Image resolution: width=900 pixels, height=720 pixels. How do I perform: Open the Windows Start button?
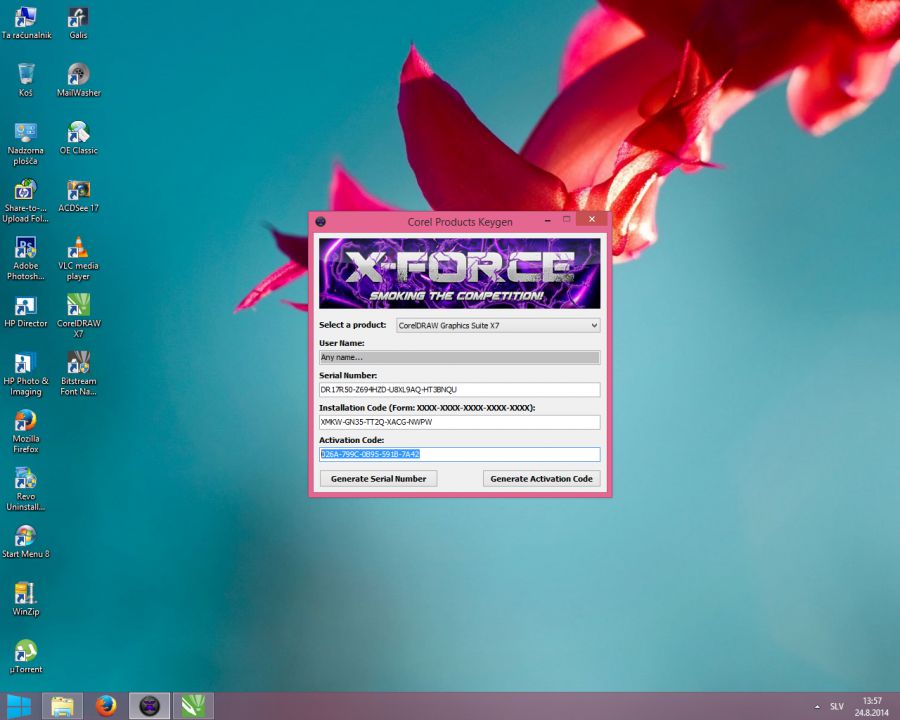(18, 706)
